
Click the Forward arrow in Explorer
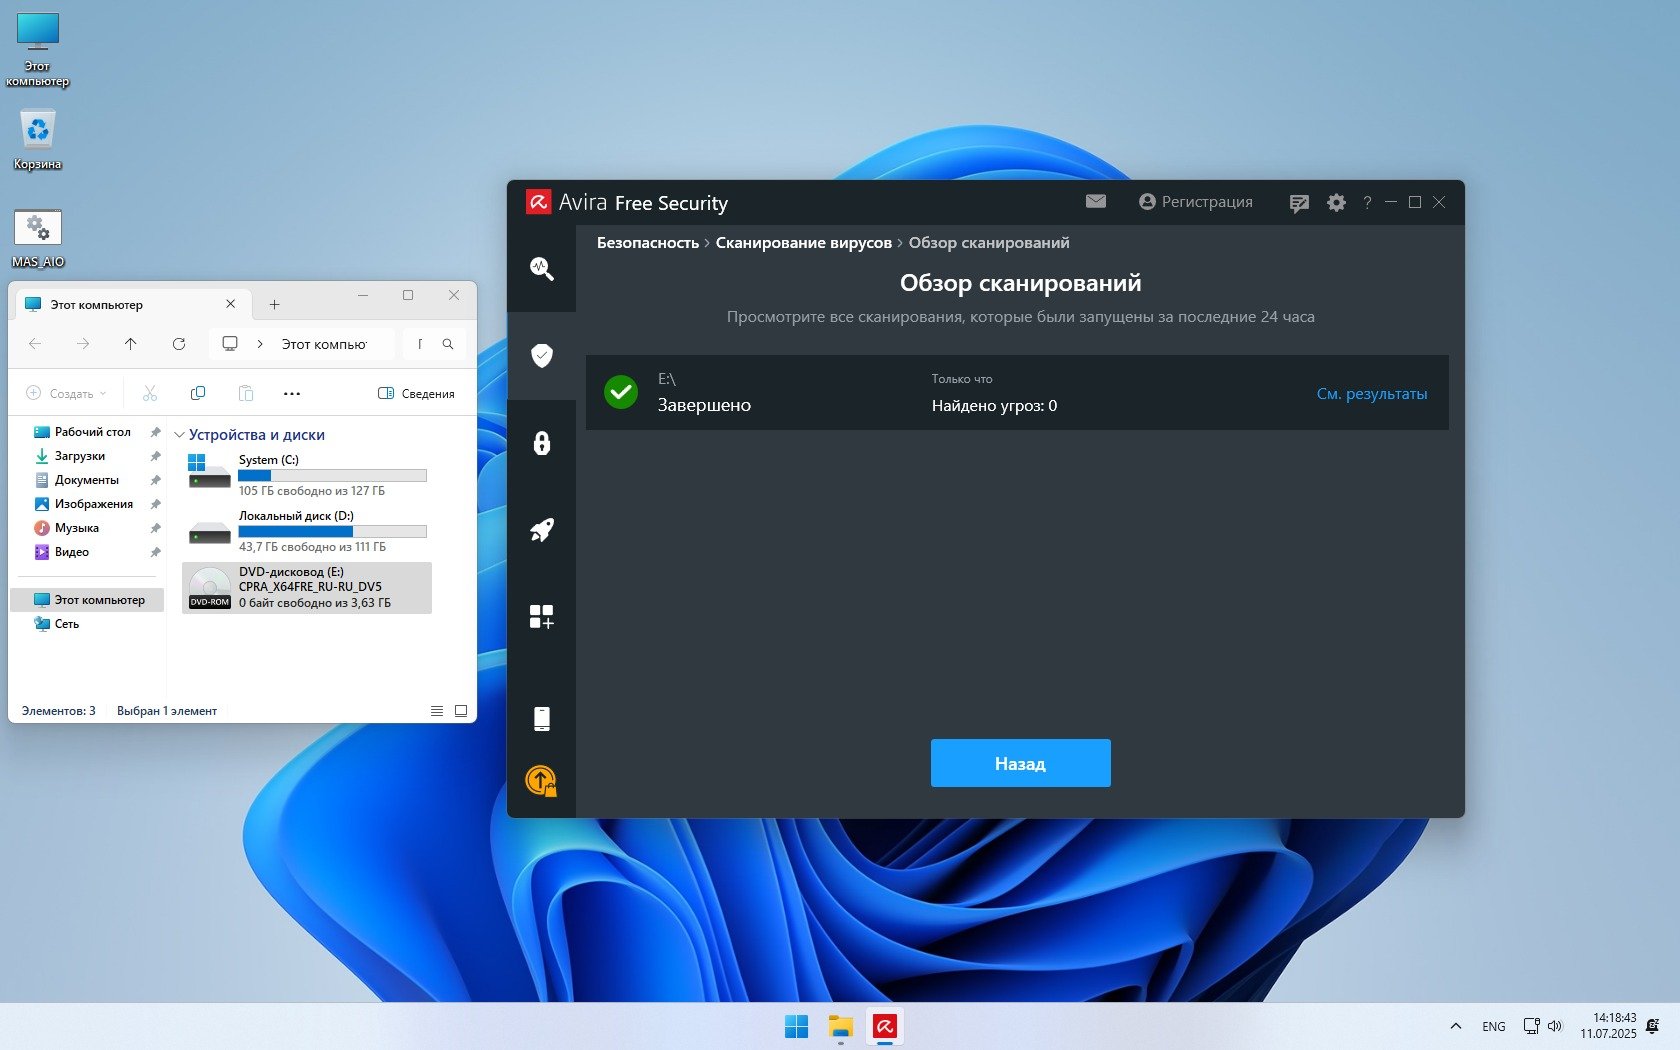[83, 344]
